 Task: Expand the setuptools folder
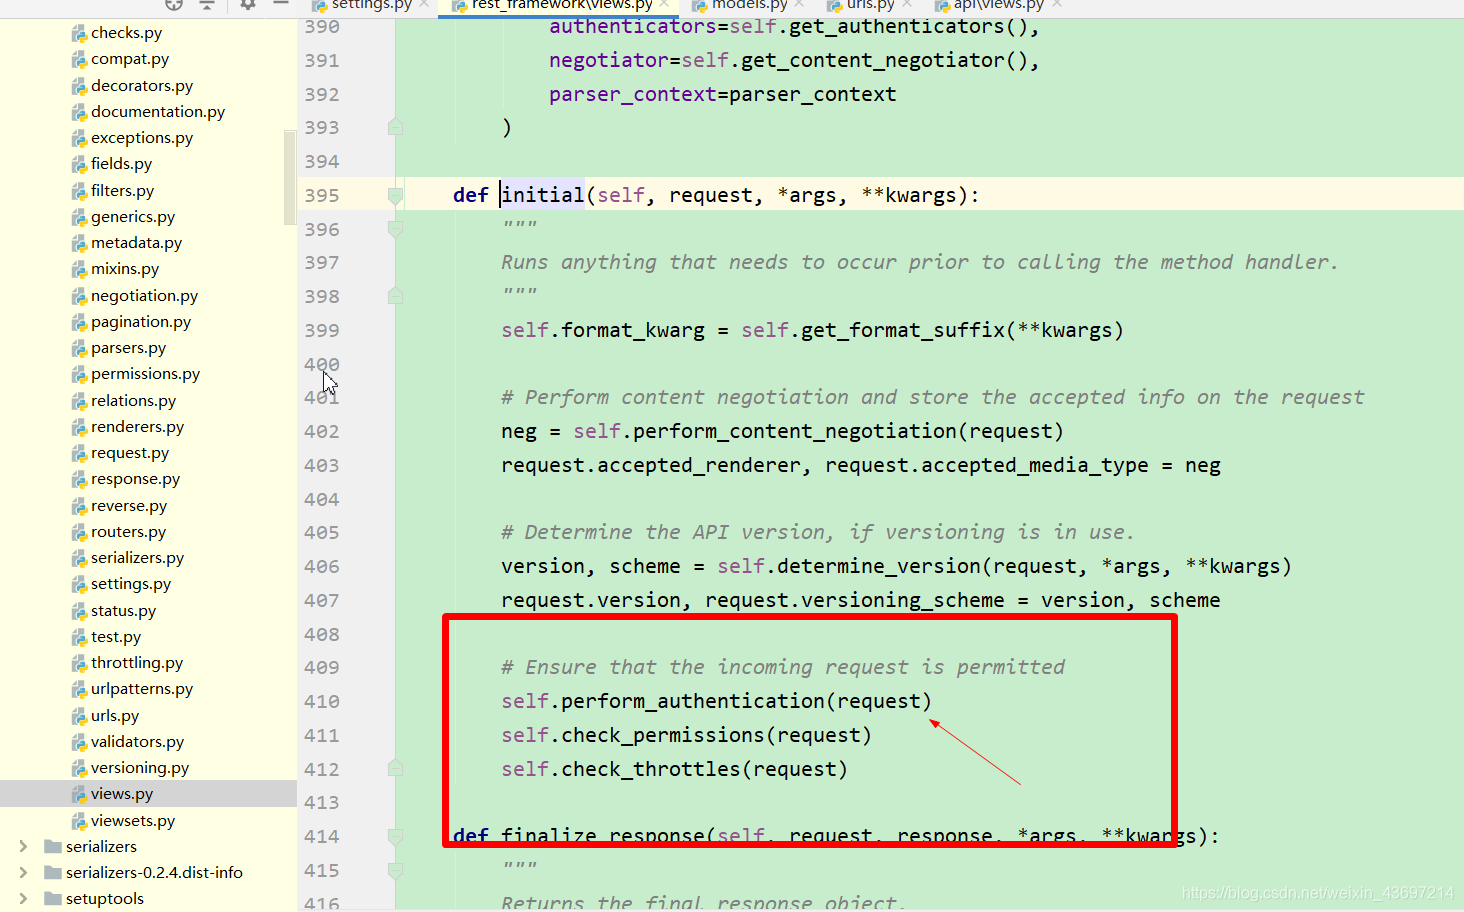pyautogui.click(x=23, y=899)
